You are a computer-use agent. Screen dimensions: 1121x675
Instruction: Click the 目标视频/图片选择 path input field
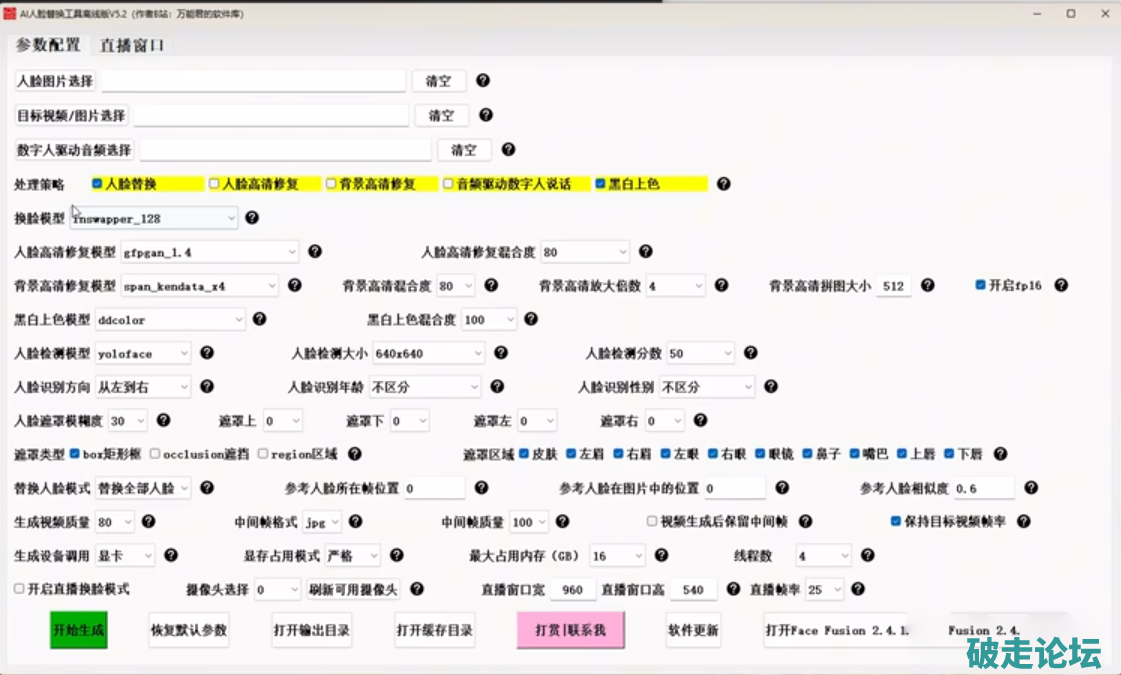pyautogui.click(x=272, y=116)
